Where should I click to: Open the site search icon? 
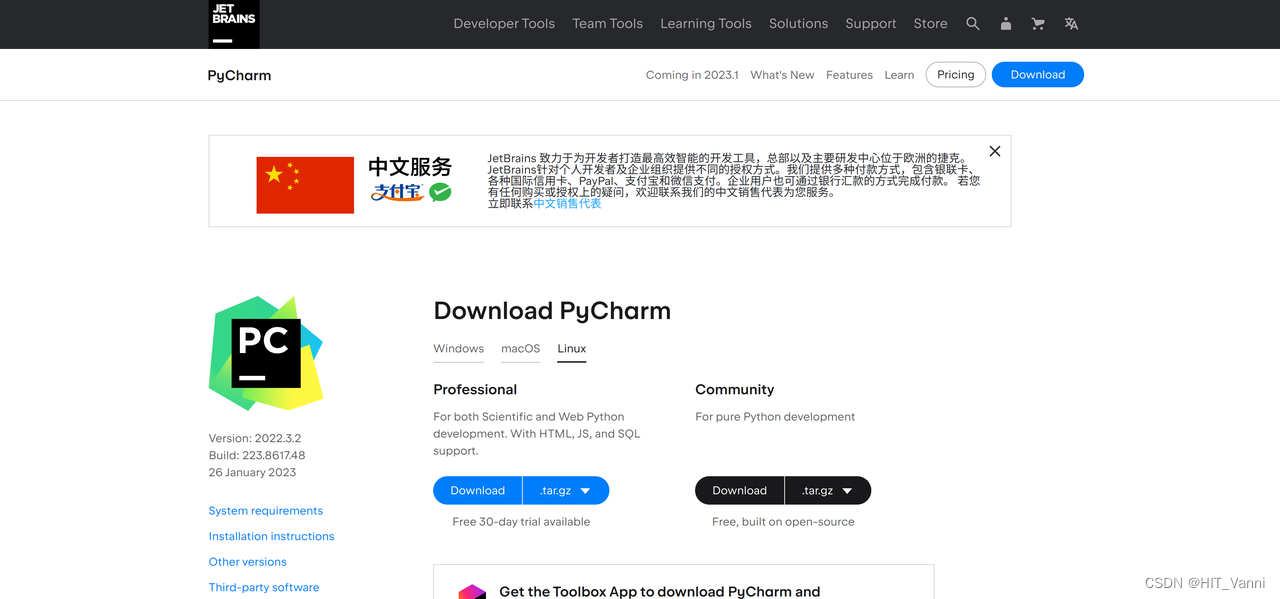coord(973,24)
